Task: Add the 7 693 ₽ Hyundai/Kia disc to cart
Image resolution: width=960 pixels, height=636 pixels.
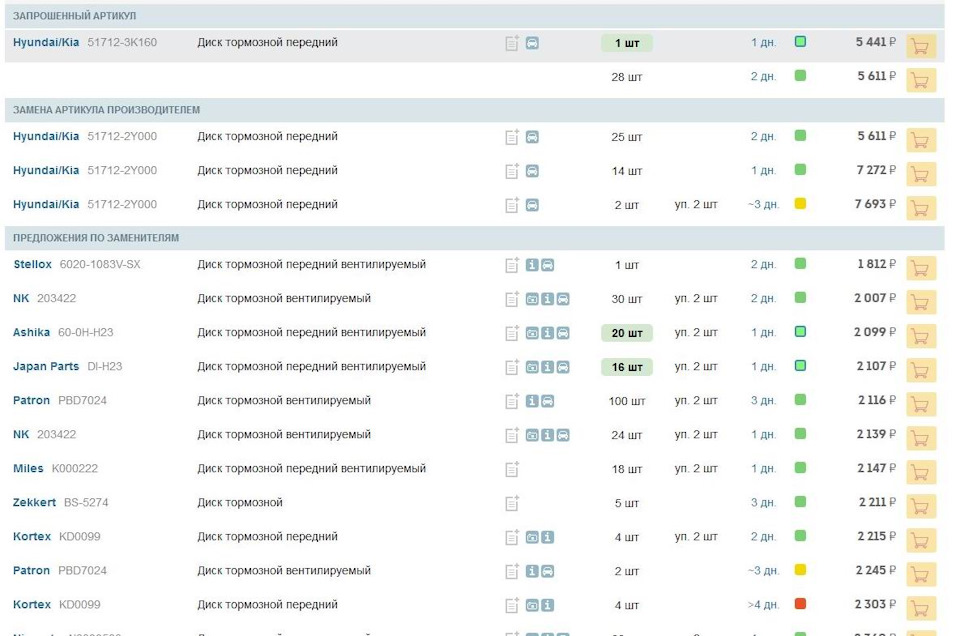Action: (x=920, y=208)
